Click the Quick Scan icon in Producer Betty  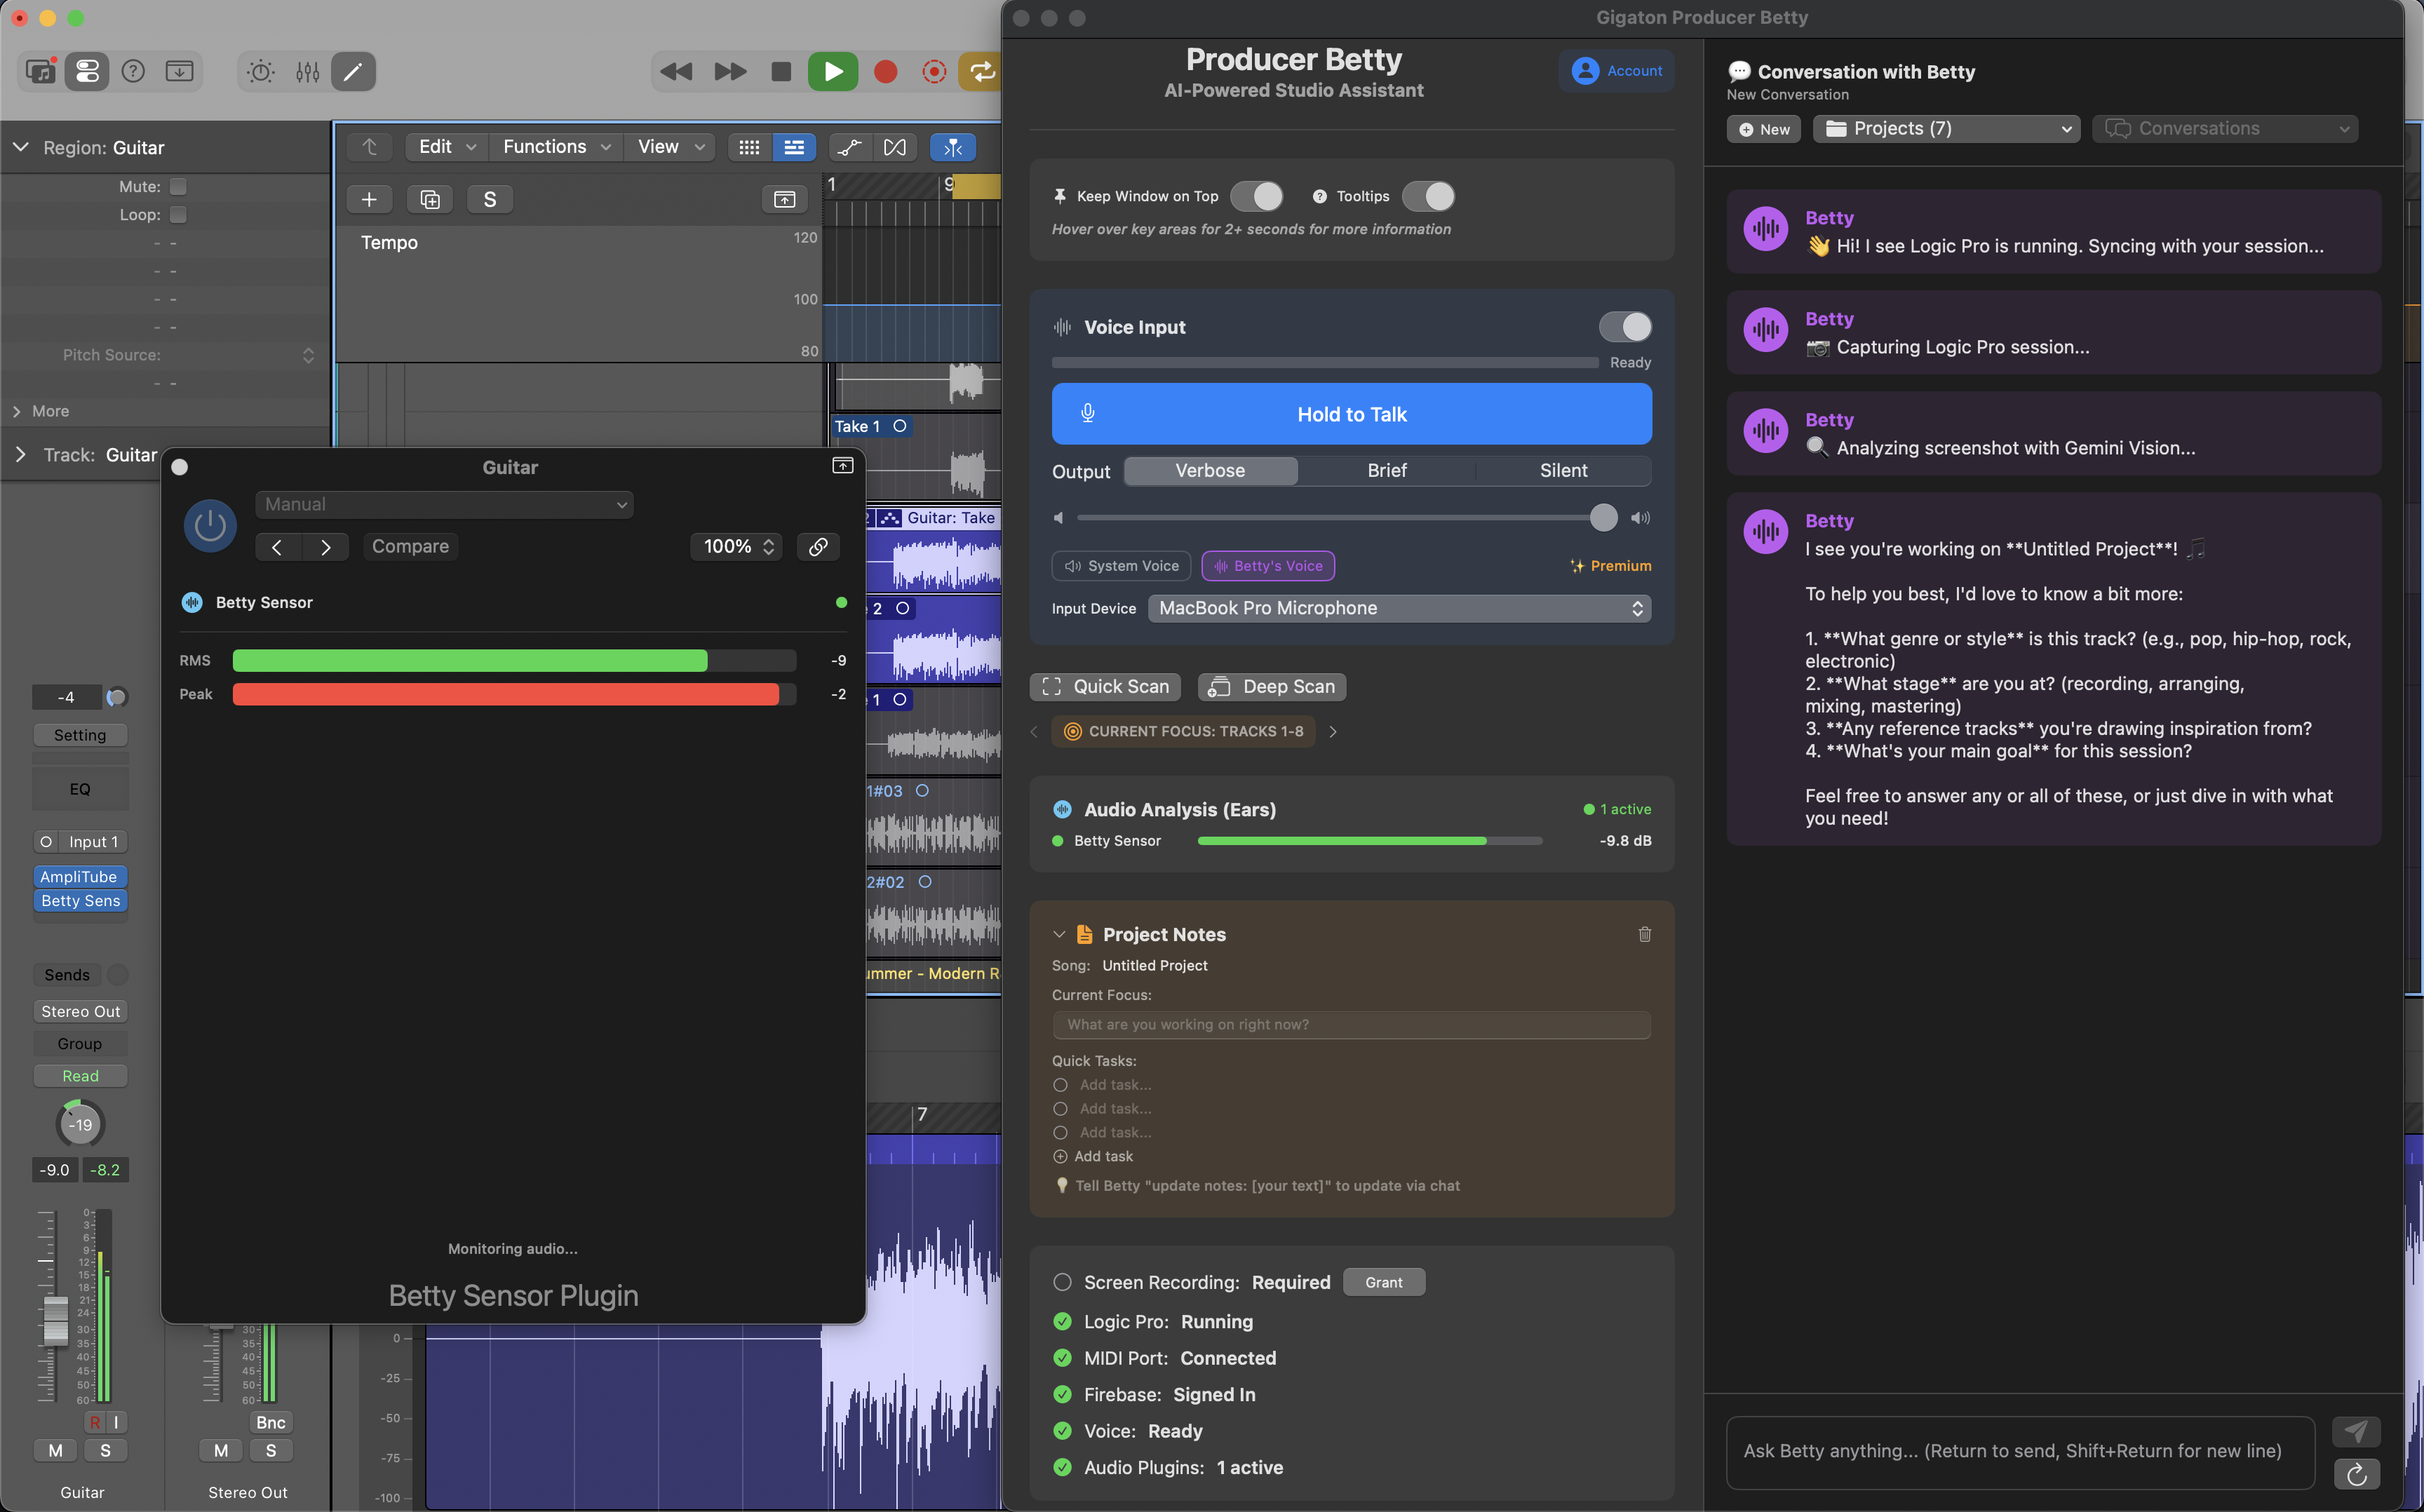(x=1051, y=686)
